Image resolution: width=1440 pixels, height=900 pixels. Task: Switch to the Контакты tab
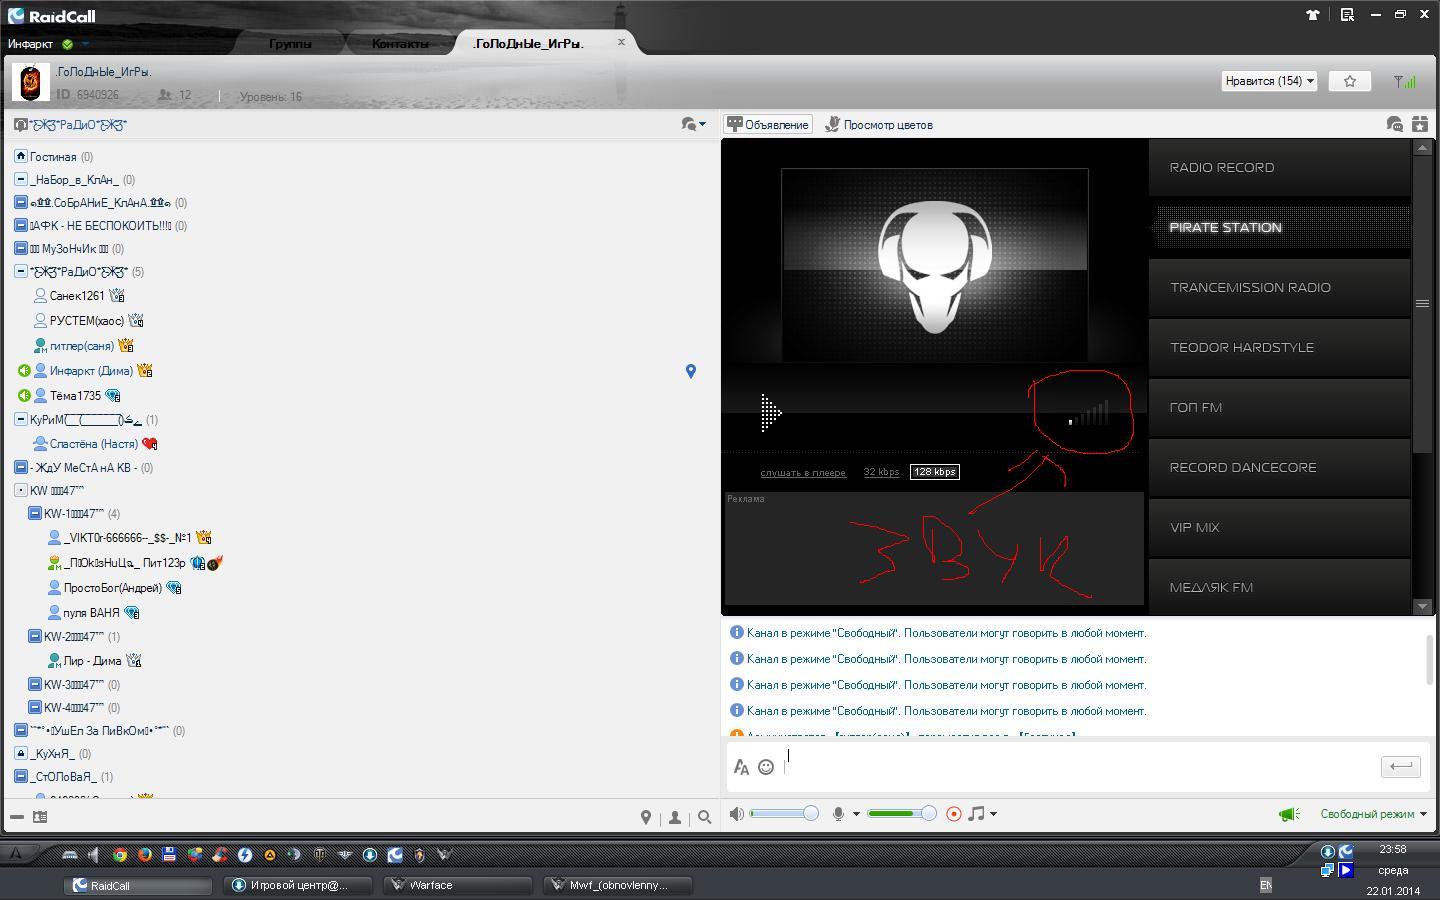point(400,44)
